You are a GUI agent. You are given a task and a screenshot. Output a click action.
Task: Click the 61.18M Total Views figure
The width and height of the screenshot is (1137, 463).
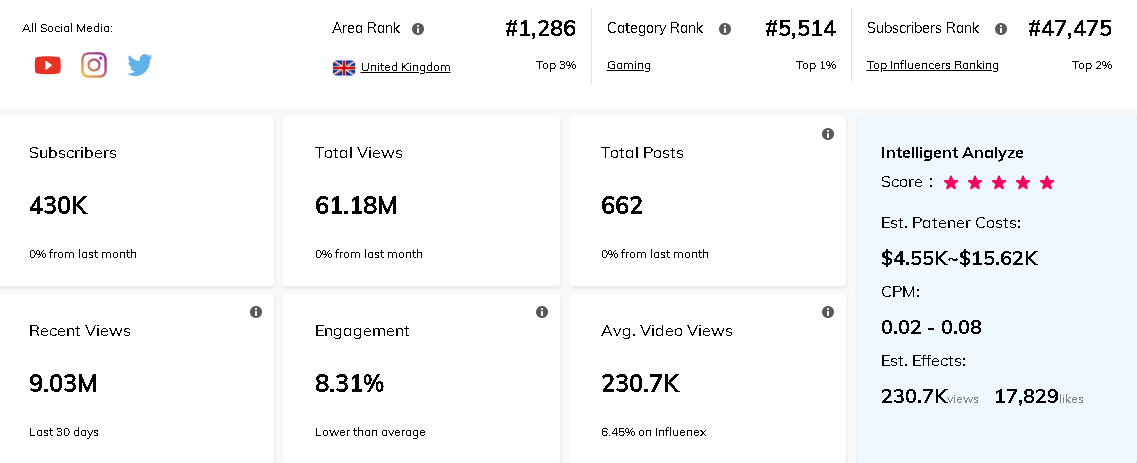pos(356,206)
